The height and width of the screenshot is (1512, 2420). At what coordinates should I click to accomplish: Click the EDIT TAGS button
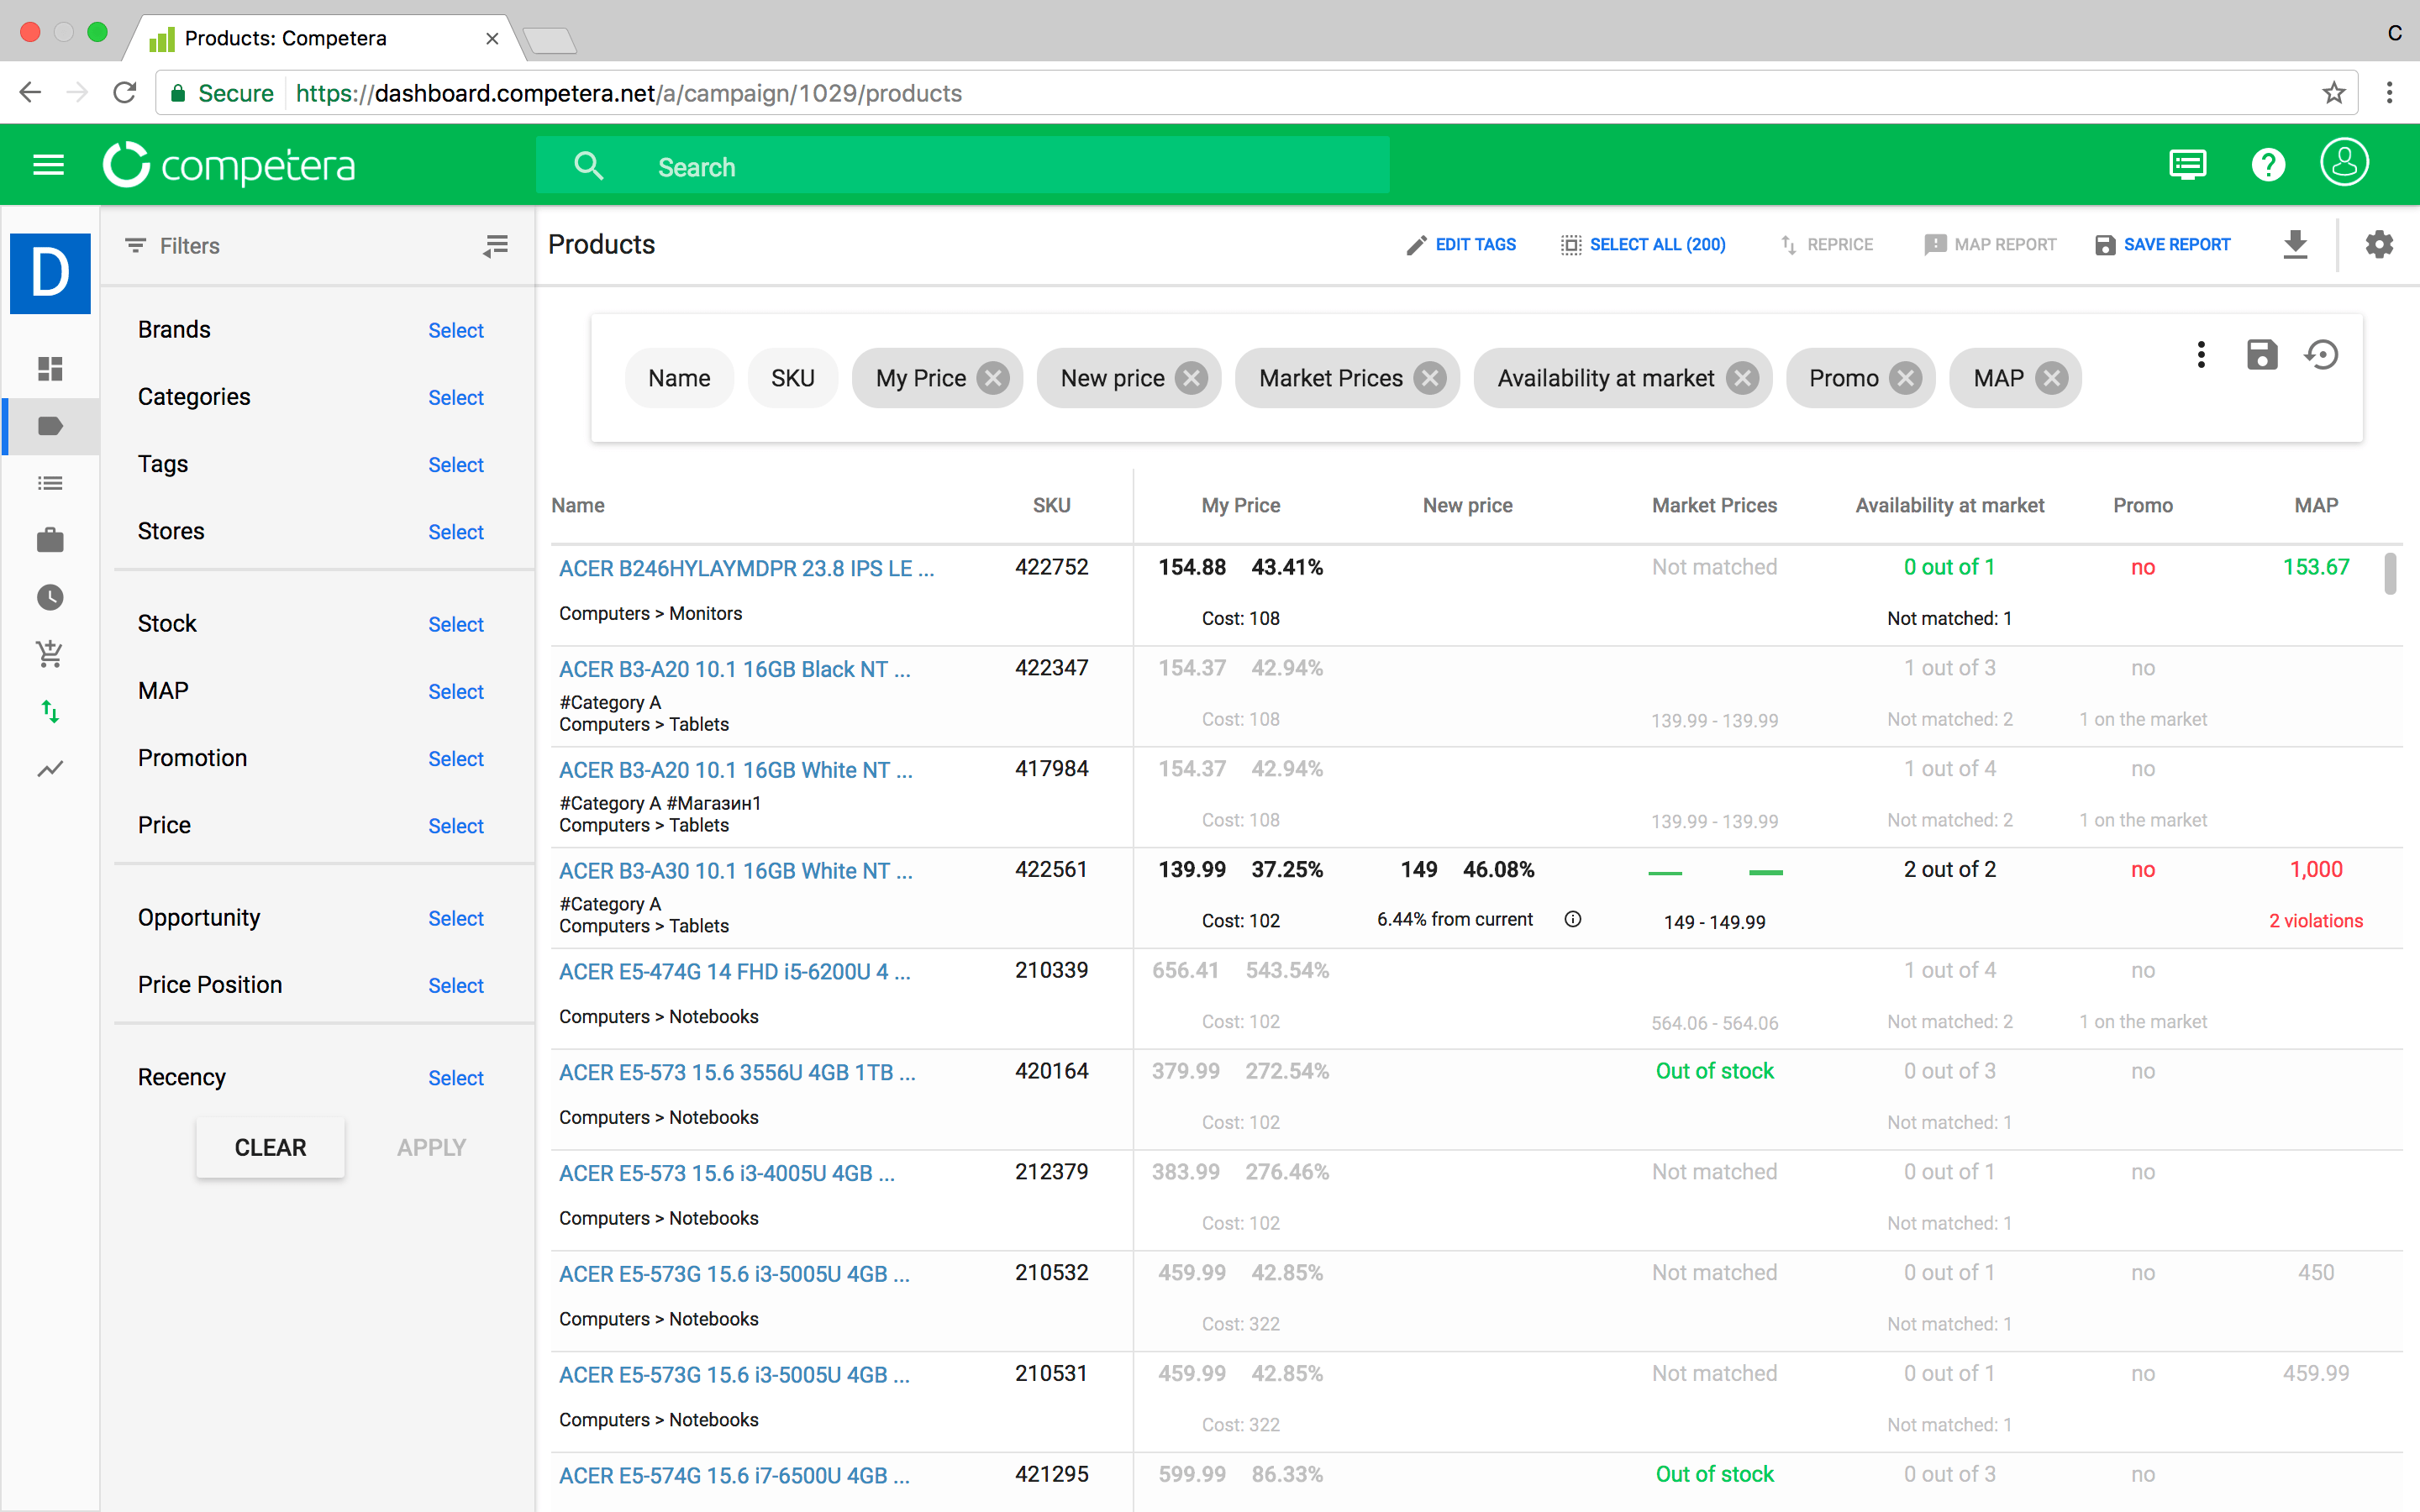pyautogui.click(x=1461, y=245)
